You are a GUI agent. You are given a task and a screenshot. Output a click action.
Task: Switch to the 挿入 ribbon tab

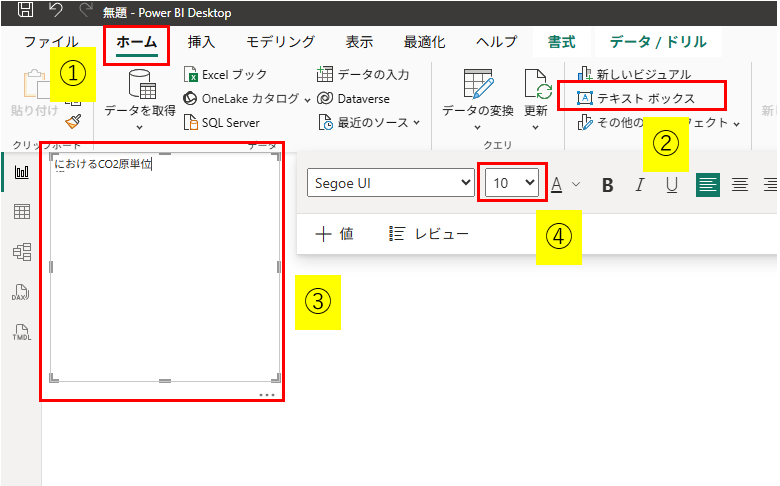tap(201, 42)
